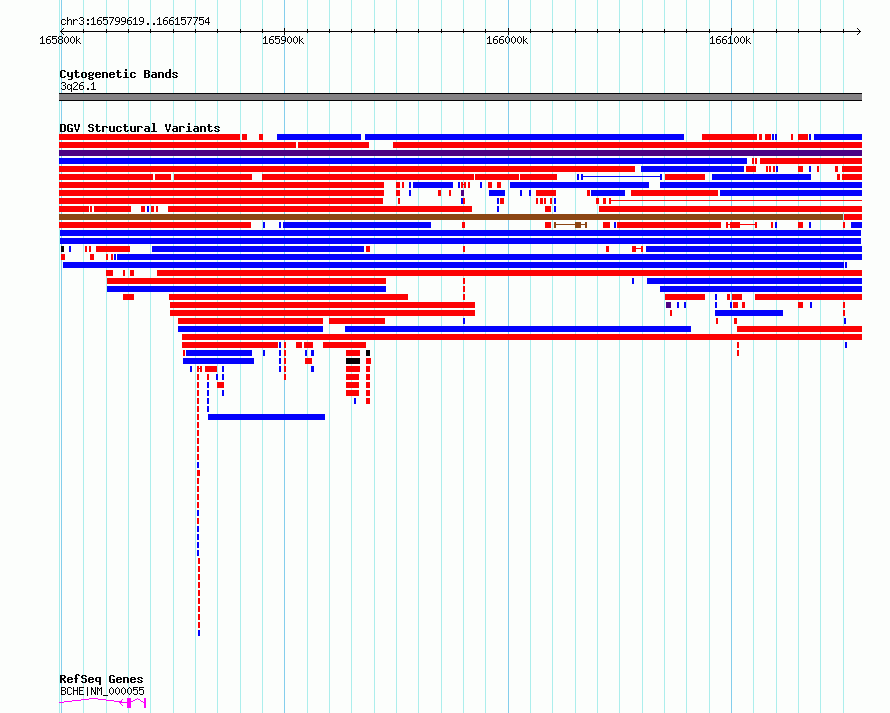Click the lone blue variant bar at the bottom
Image resolution: width=890 pixels, height=713 pixels.
[266, 417]
